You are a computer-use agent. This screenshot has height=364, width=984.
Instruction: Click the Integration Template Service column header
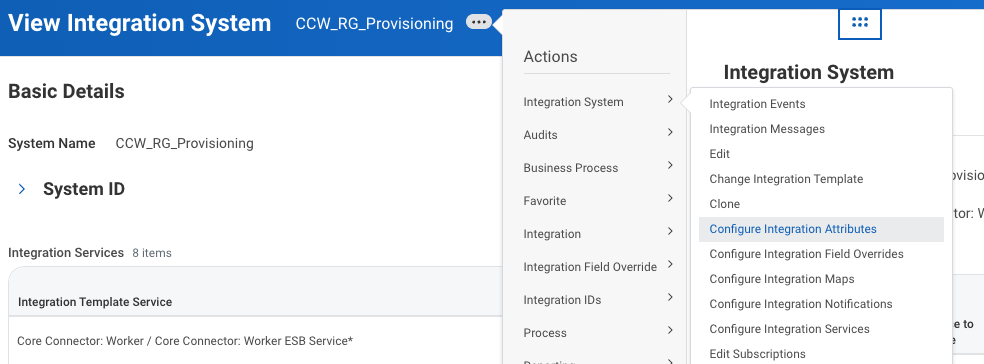click(x=95, y=302)
